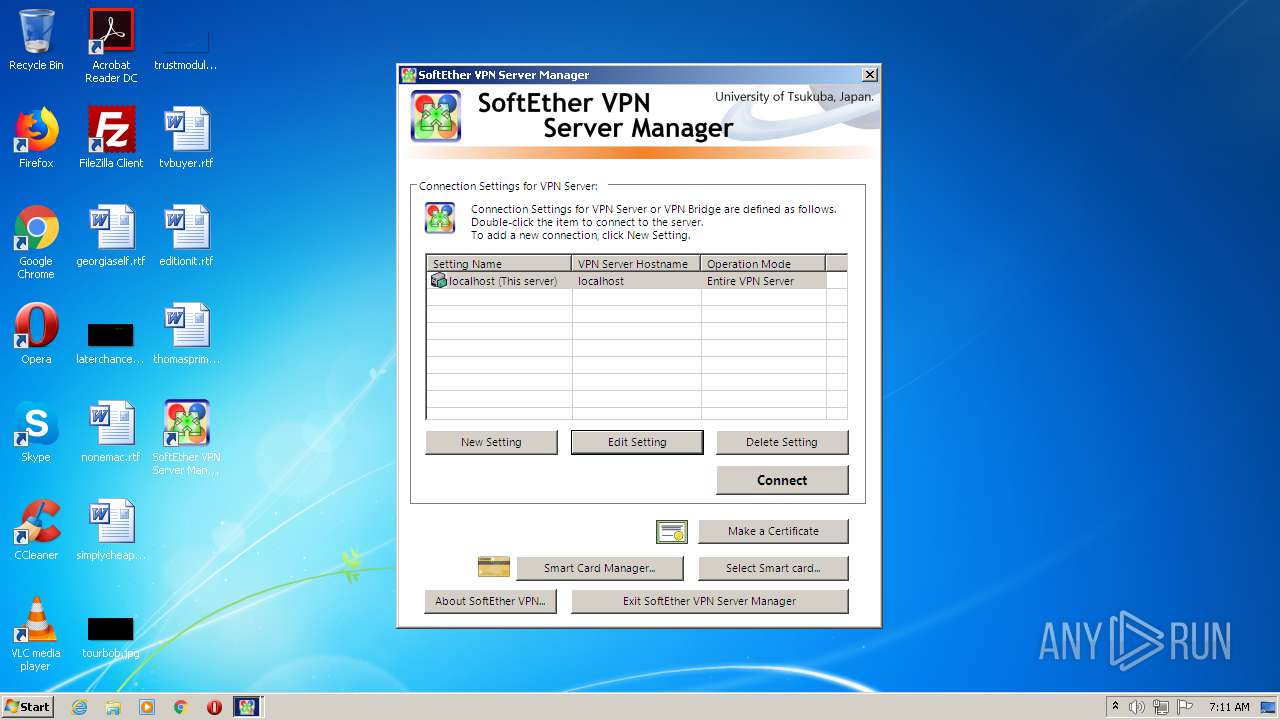Screen dimensions: 1280x720
Task: Open the Start menu
Action: (x=28, y=707)
